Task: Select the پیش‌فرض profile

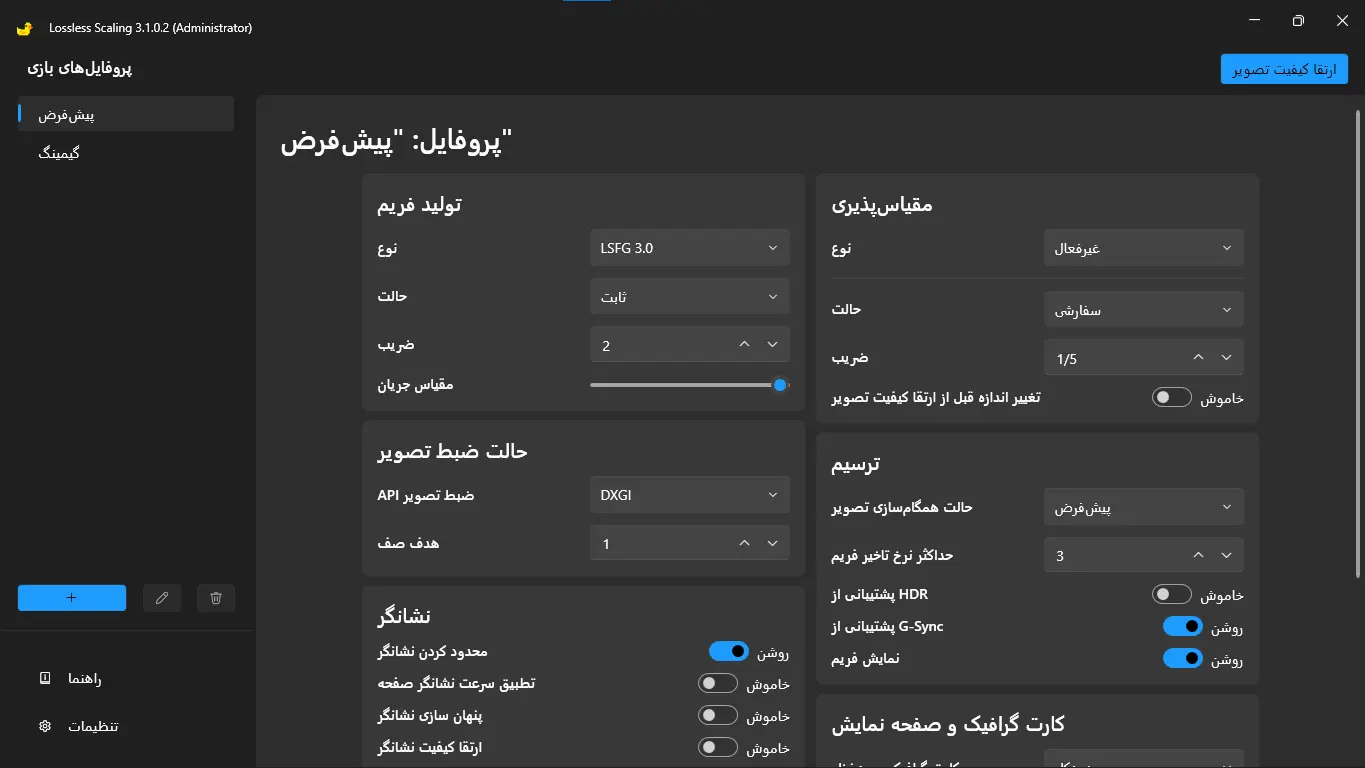Action: 126,114
